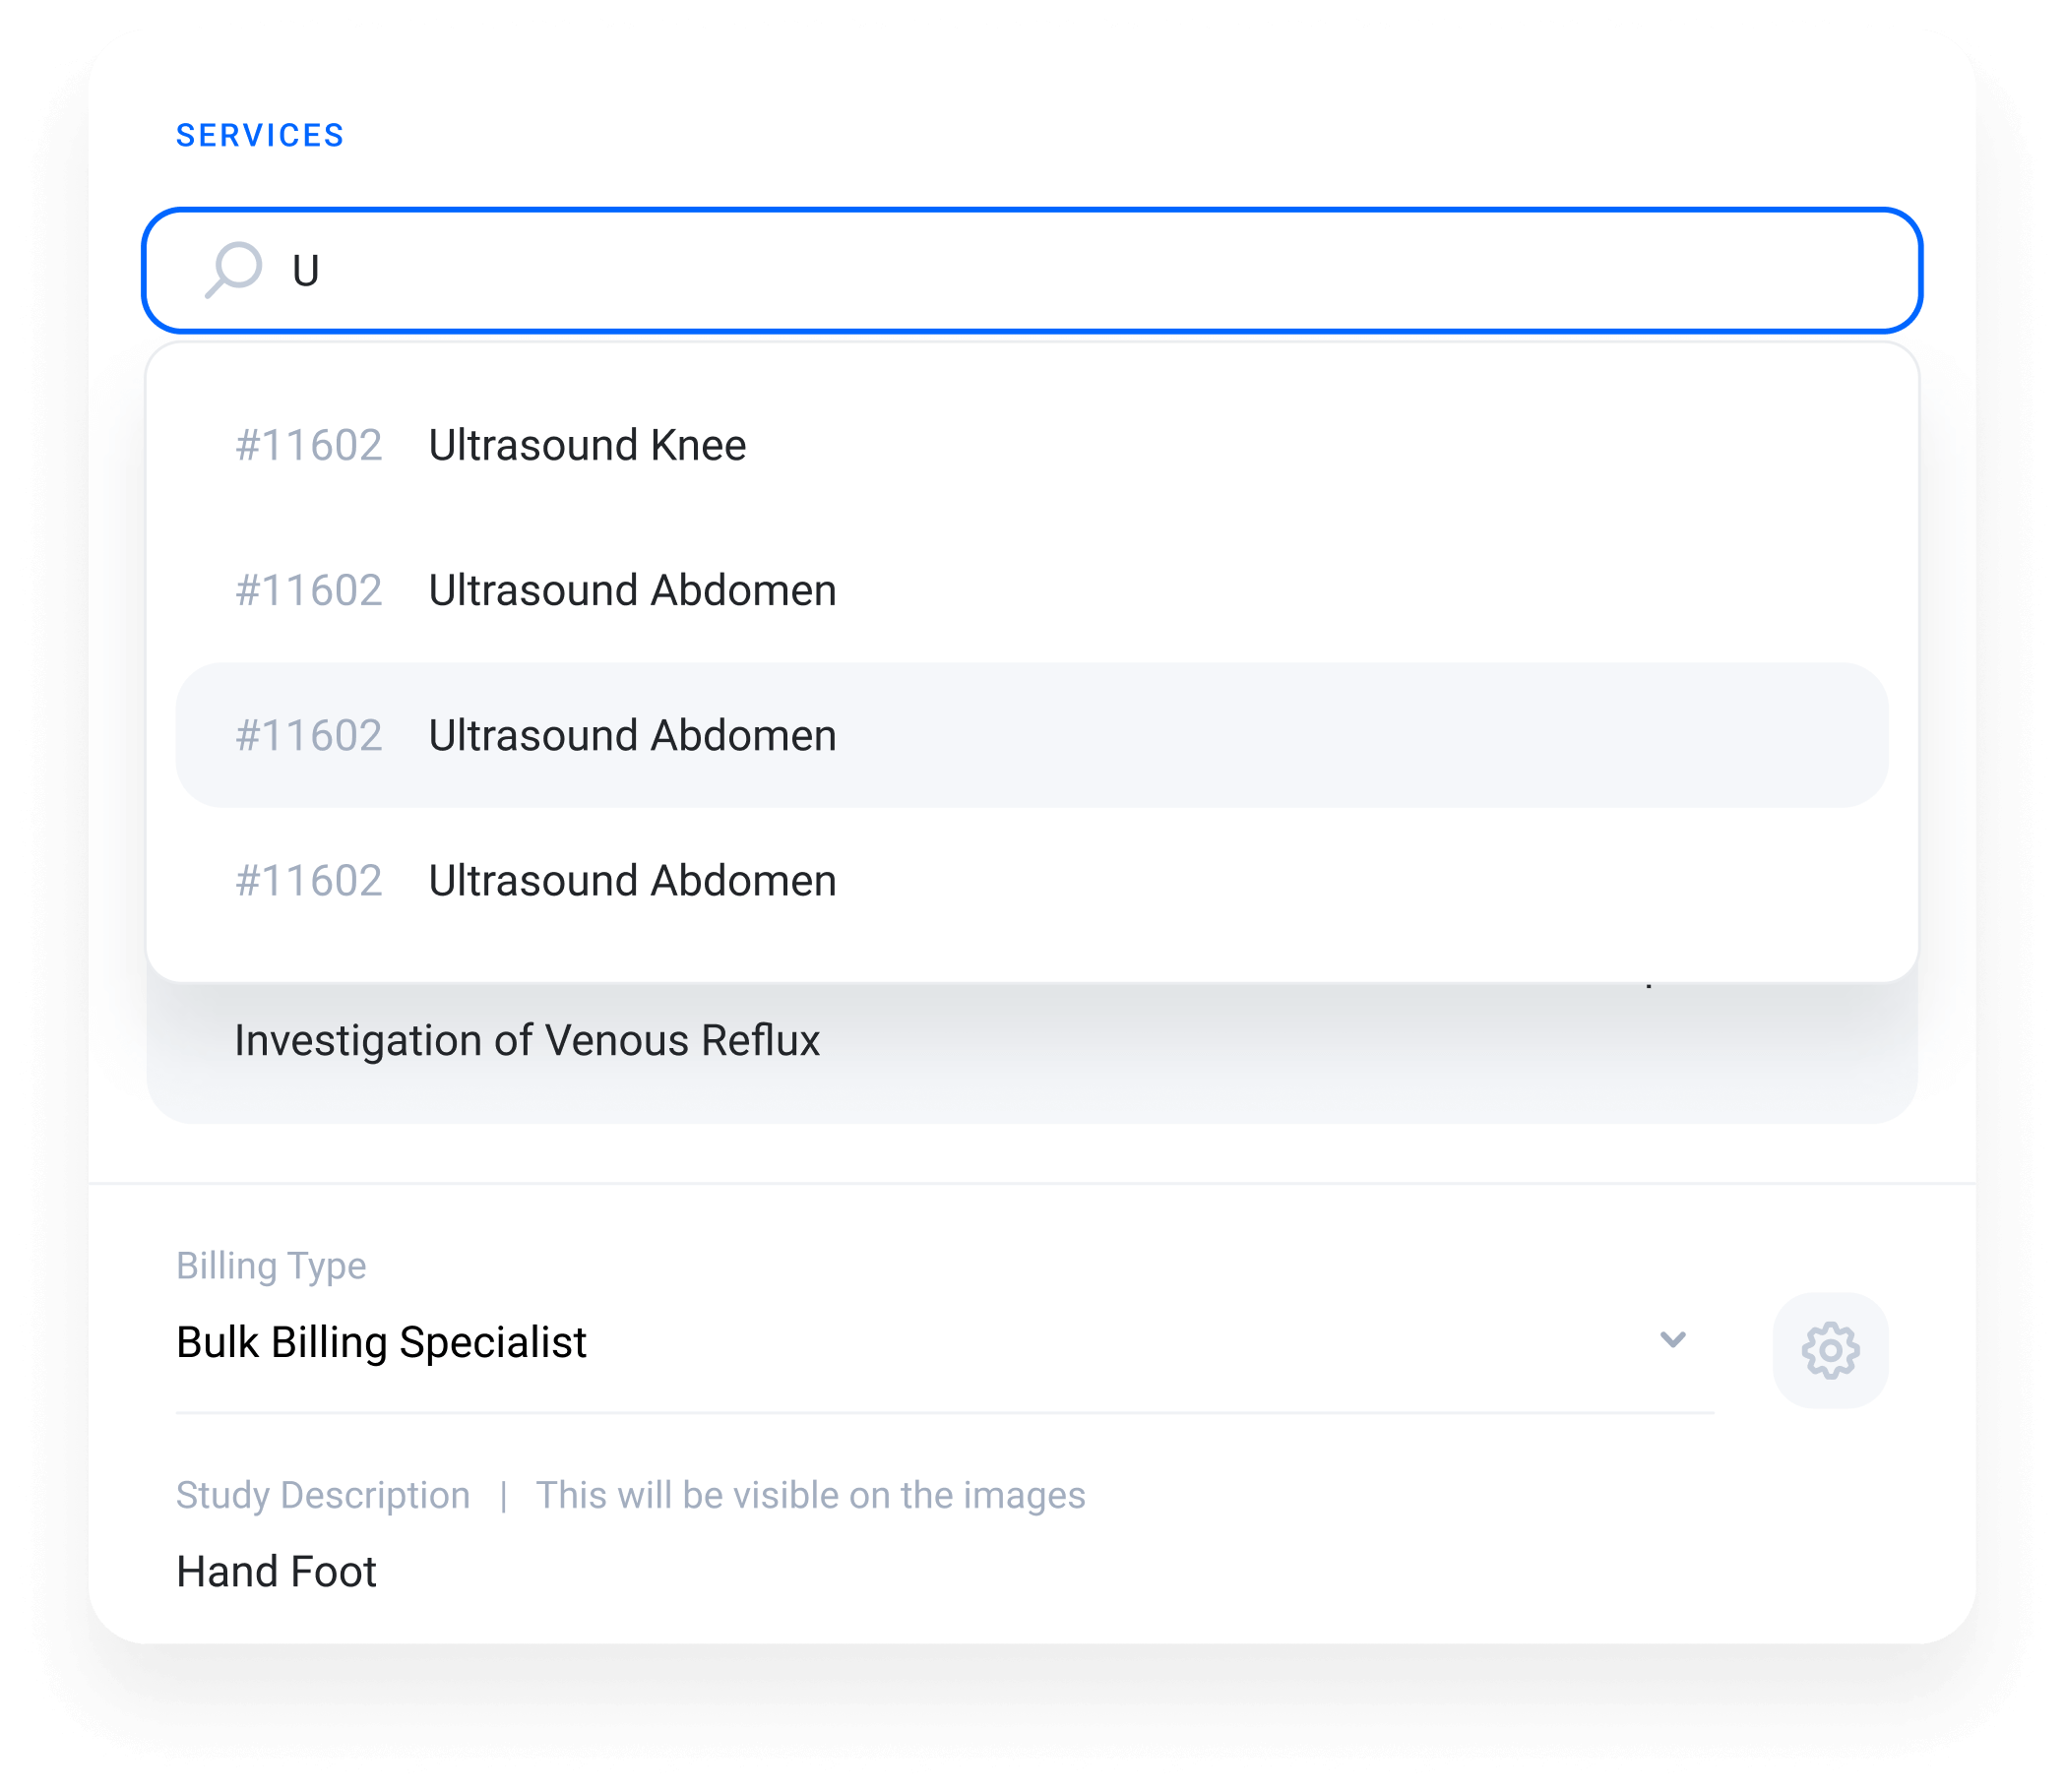Choose the highlighted Ultrasound Abdomen entry
The image size is (2065, 1792).
[x=632, y=735]
